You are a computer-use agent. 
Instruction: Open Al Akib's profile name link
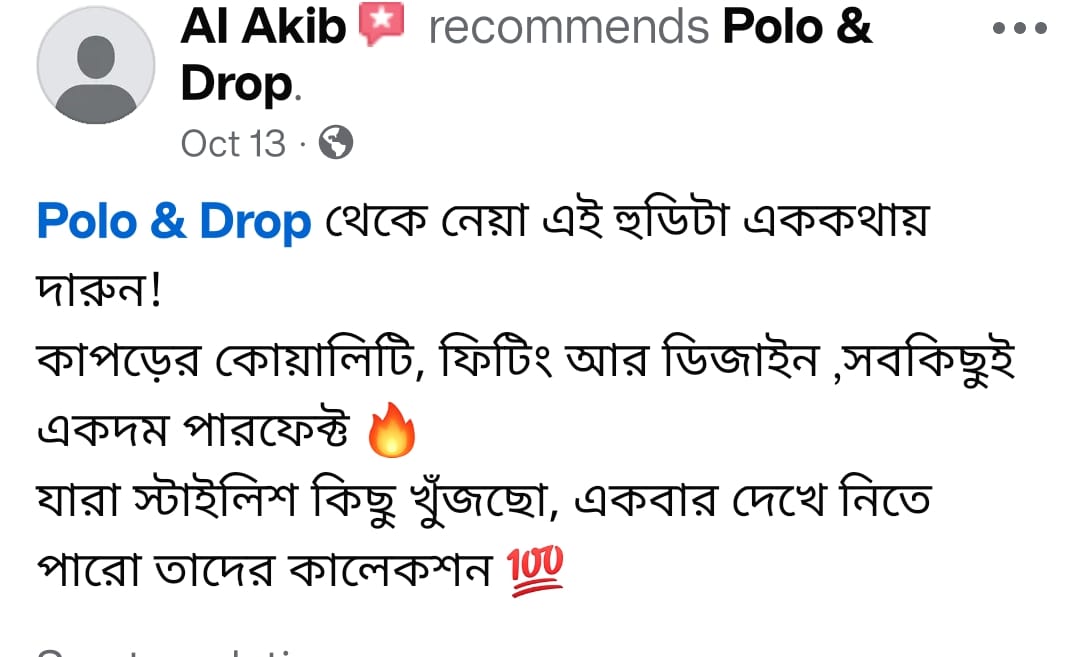(262, 26)
